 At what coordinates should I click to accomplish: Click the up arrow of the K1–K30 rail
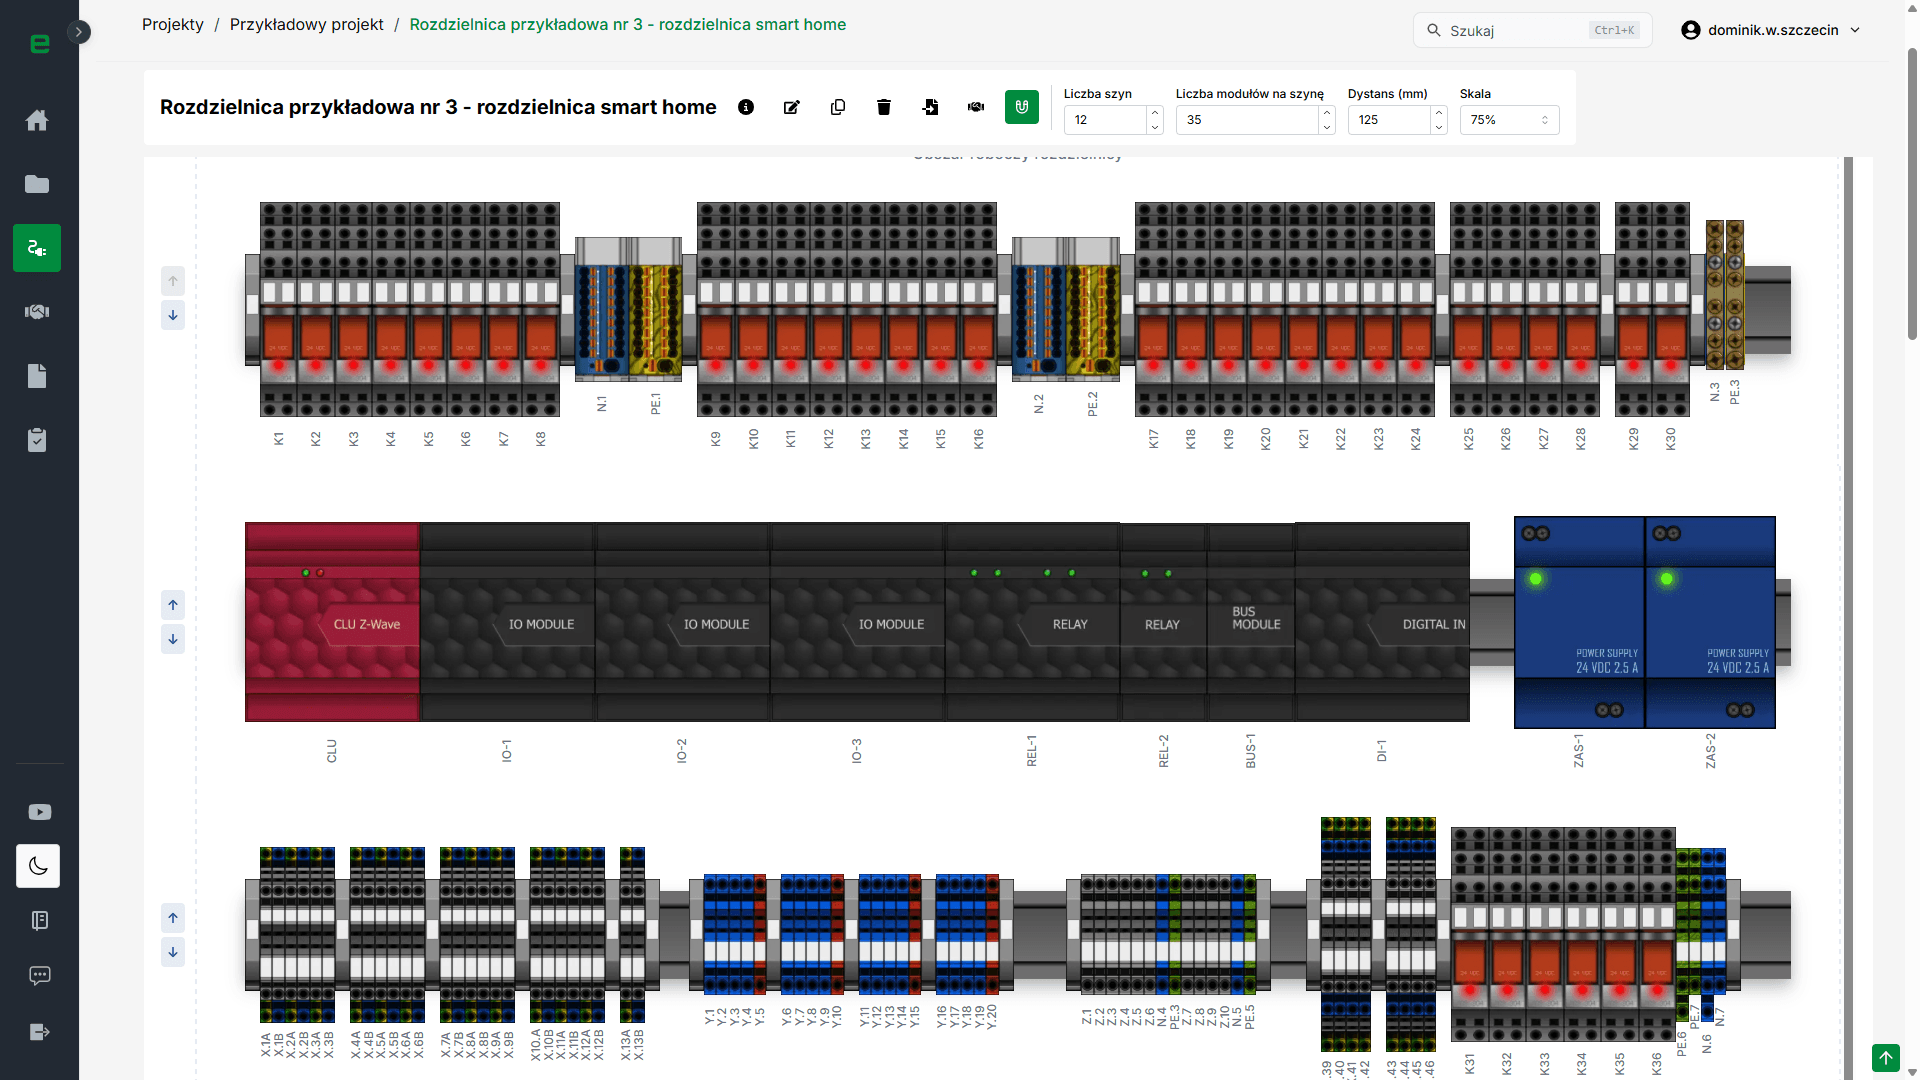(173, 281)
